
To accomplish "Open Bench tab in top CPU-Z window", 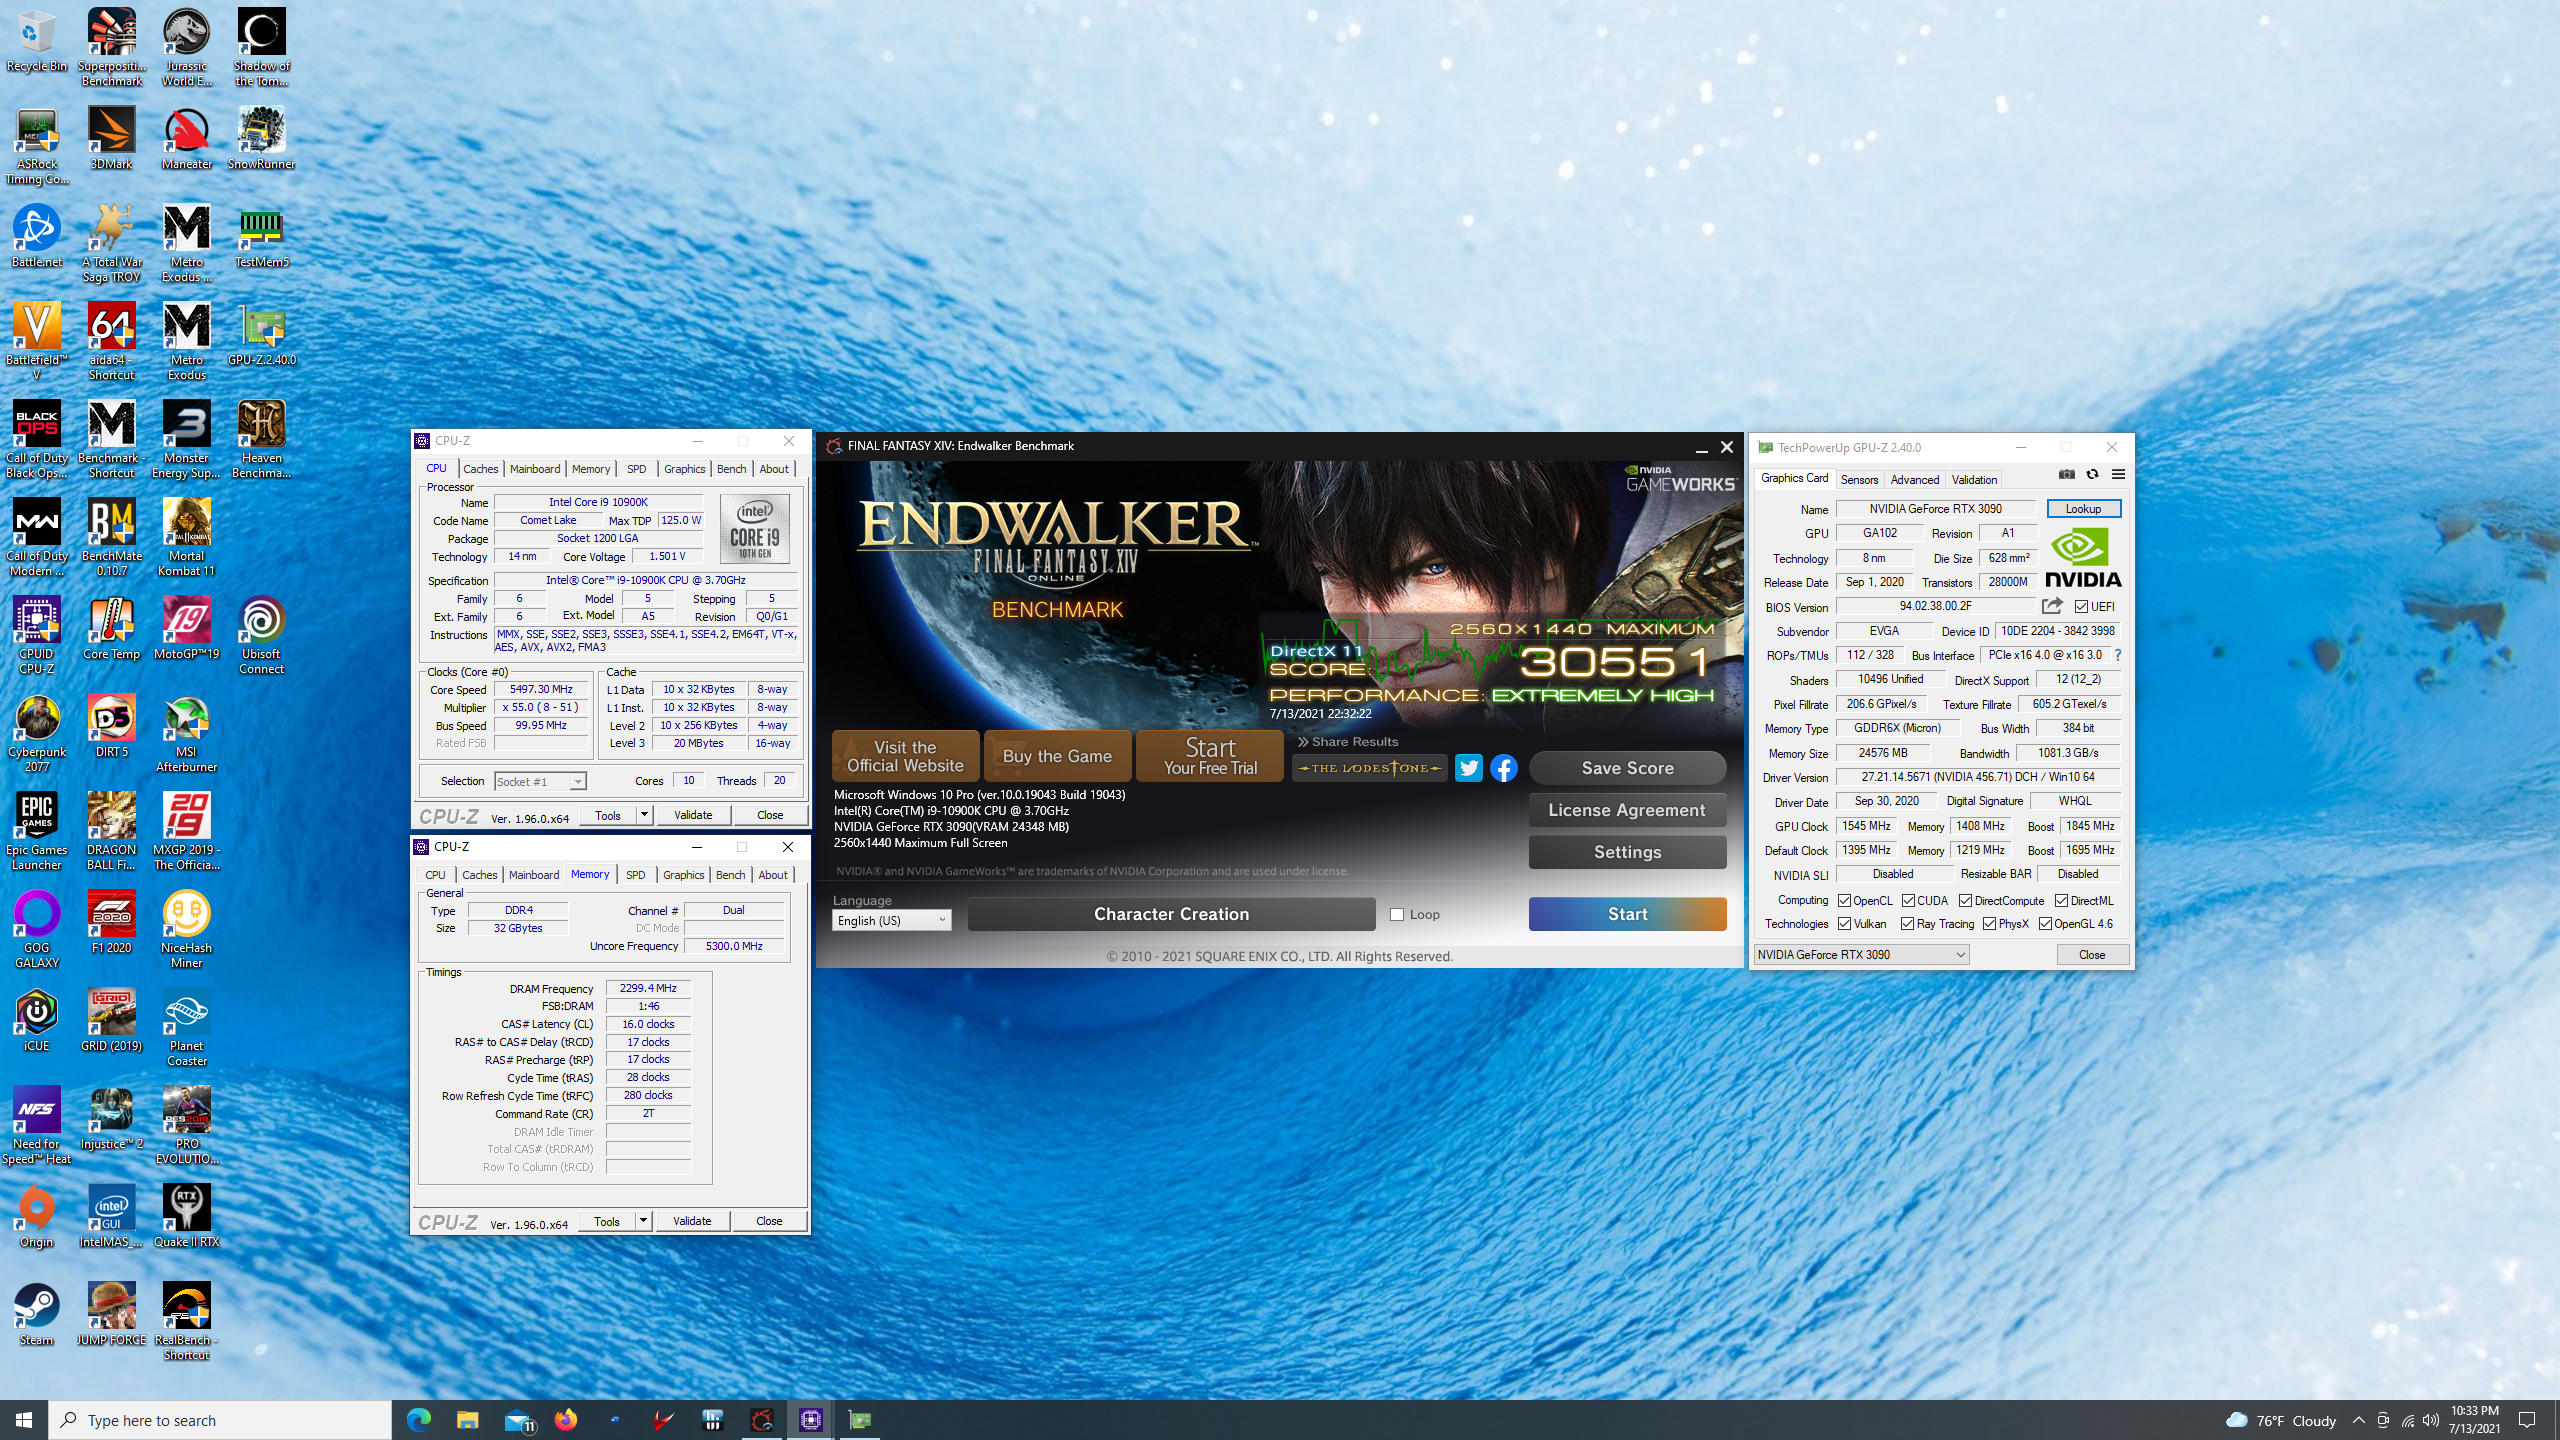I will tap(731, 469).
